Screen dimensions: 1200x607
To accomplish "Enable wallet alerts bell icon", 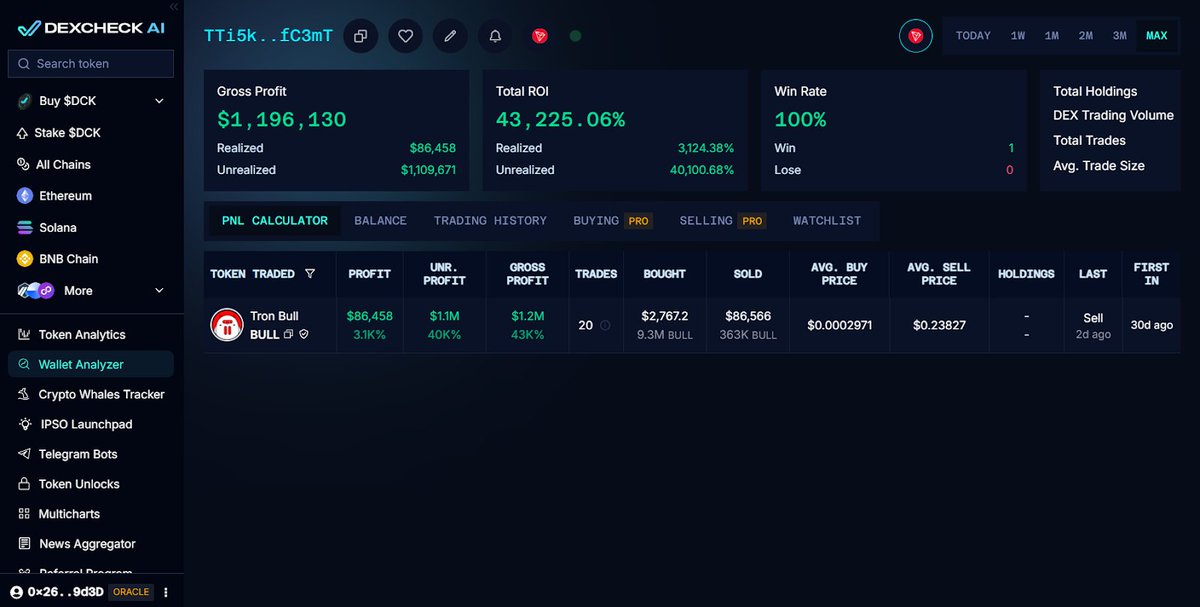I will pos(495,36).
